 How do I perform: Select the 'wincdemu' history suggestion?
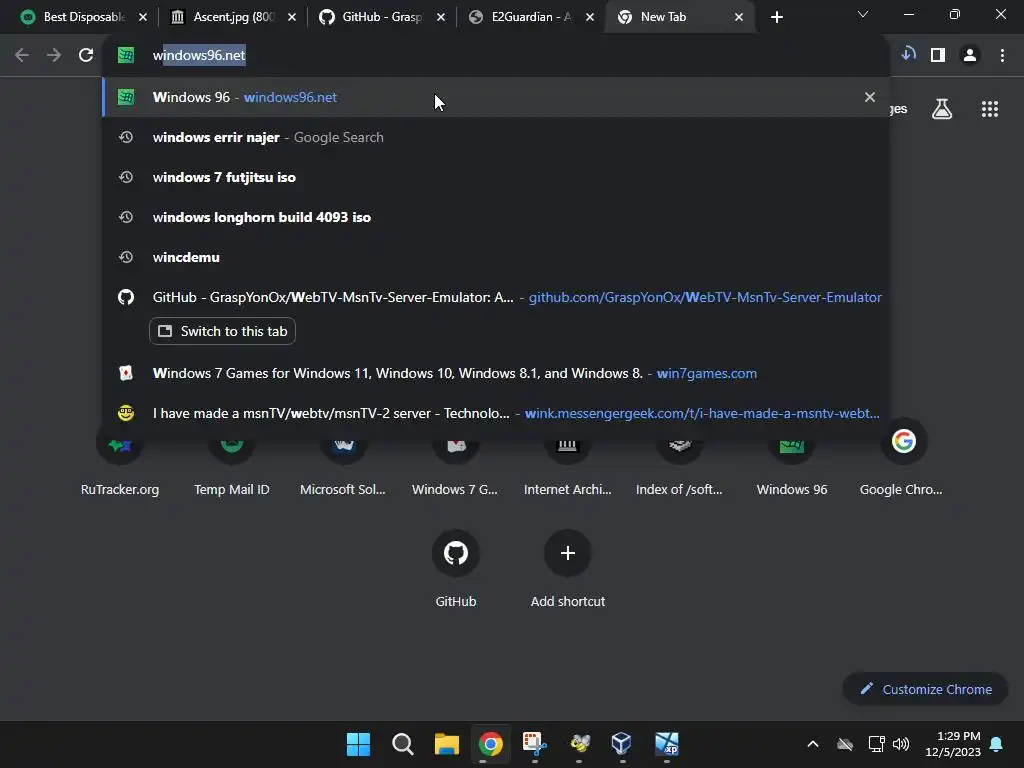coord(496,257)
